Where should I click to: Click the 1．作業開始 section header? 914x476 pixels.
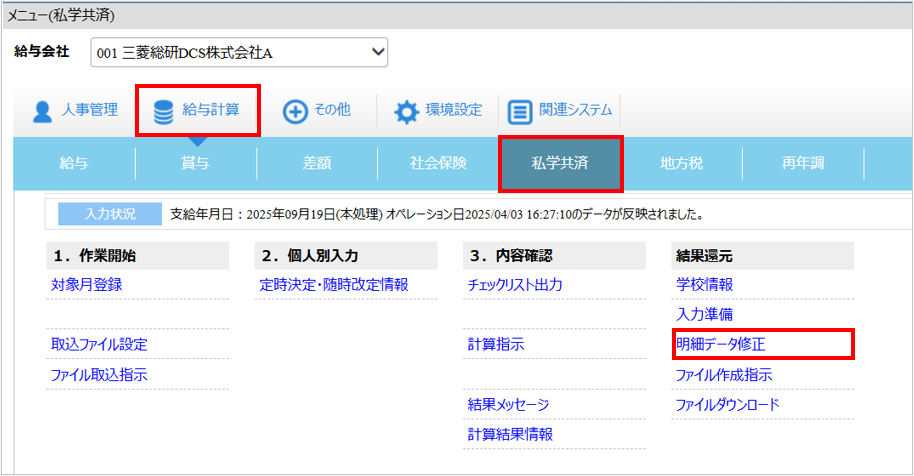[138, 256]
